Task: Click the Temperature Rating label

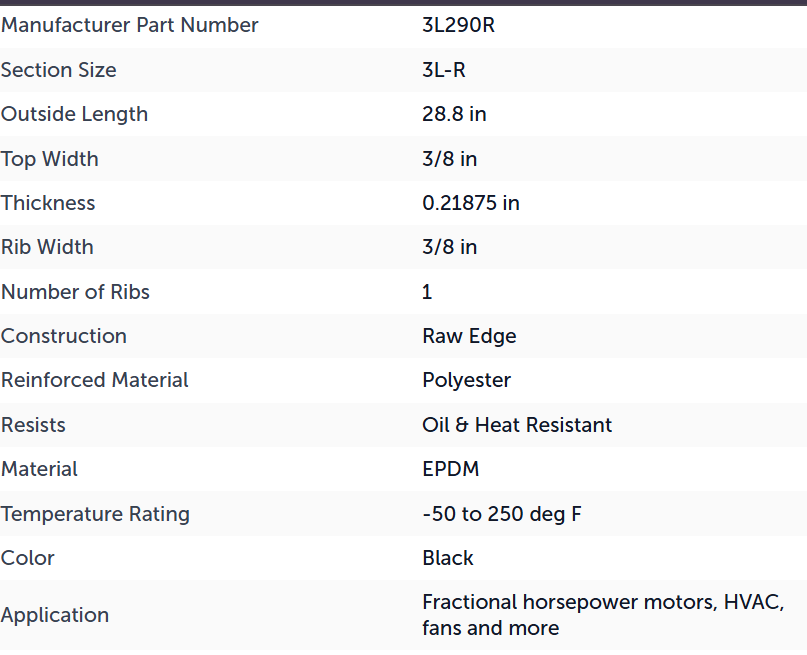Action: (x=95, y=514)
